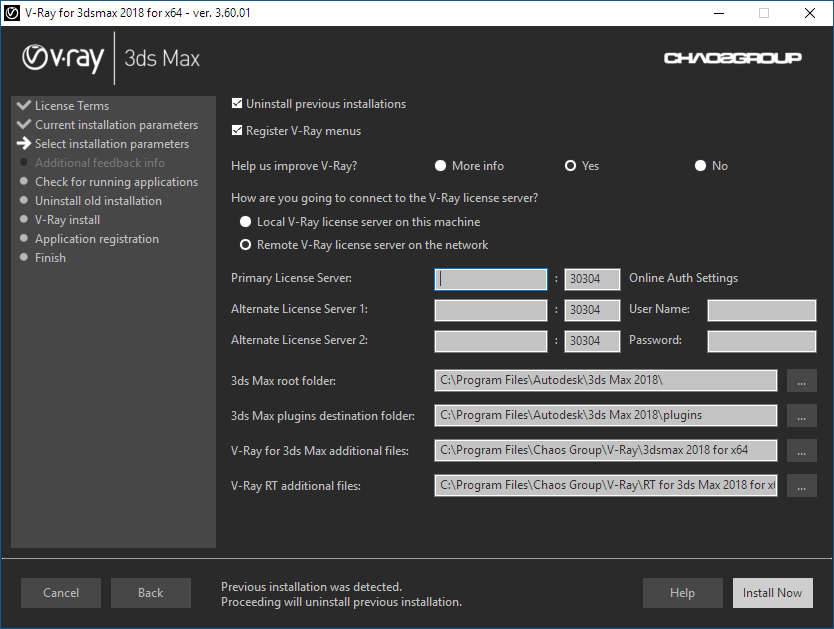Go Back to previous step
834x629 pixels.
pyautogui.click(x=151, y=593)
